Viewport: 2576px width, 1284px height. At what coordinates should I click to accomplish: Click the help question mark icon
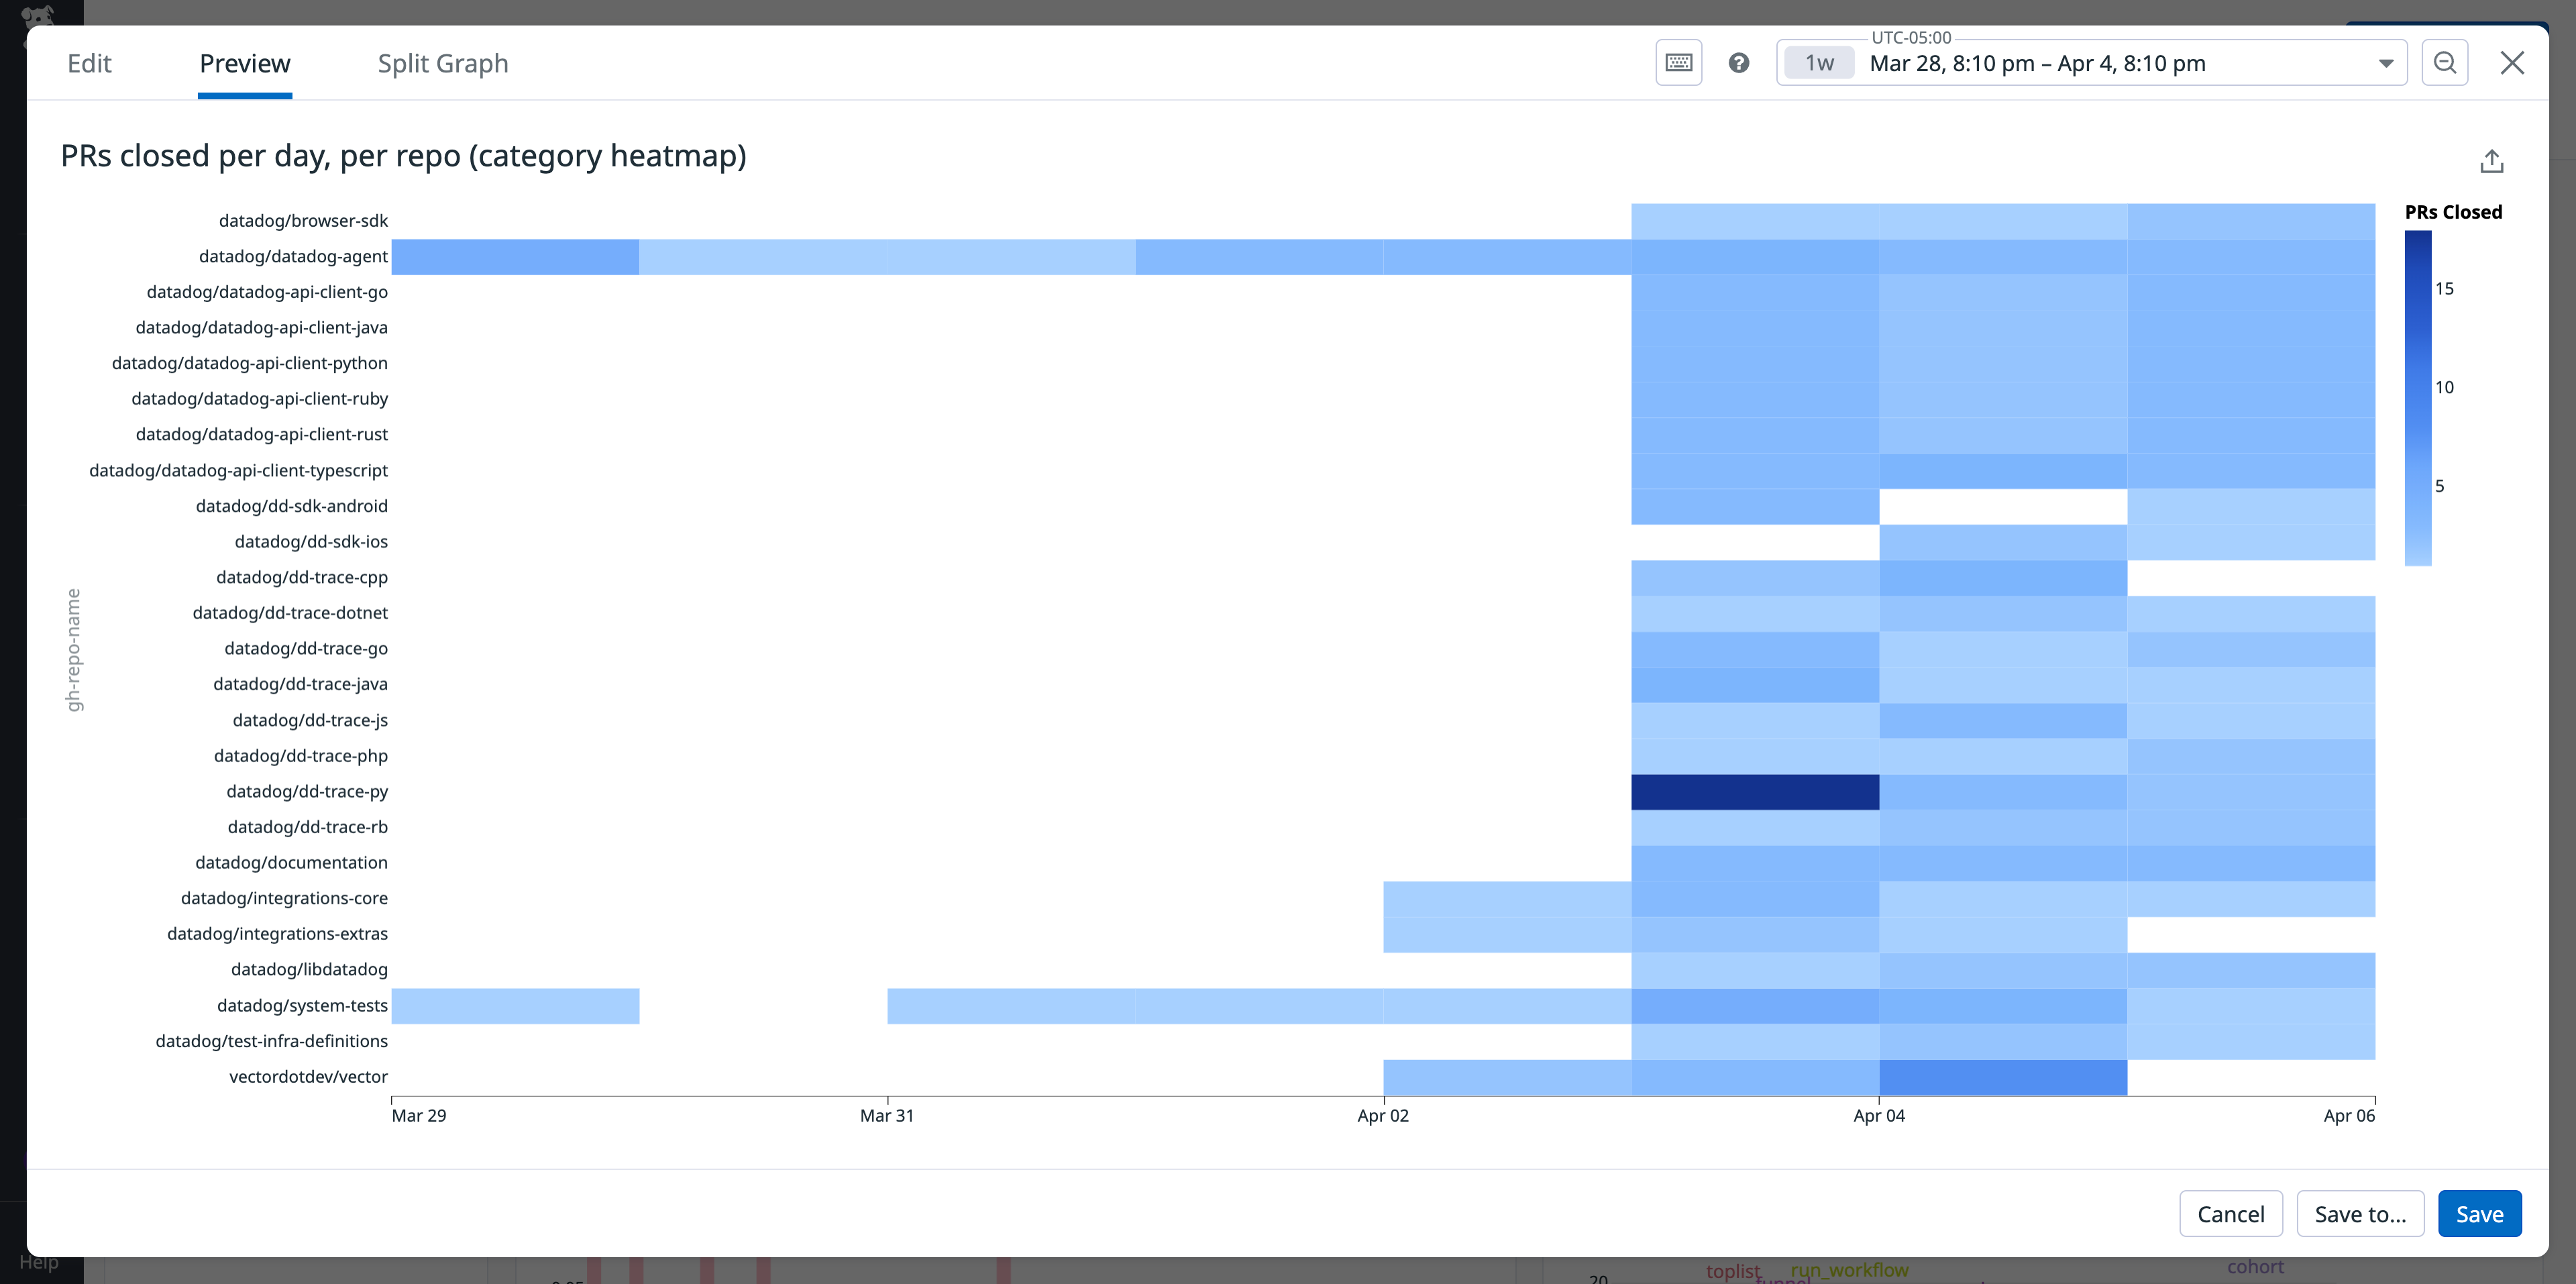[1739, 62]
